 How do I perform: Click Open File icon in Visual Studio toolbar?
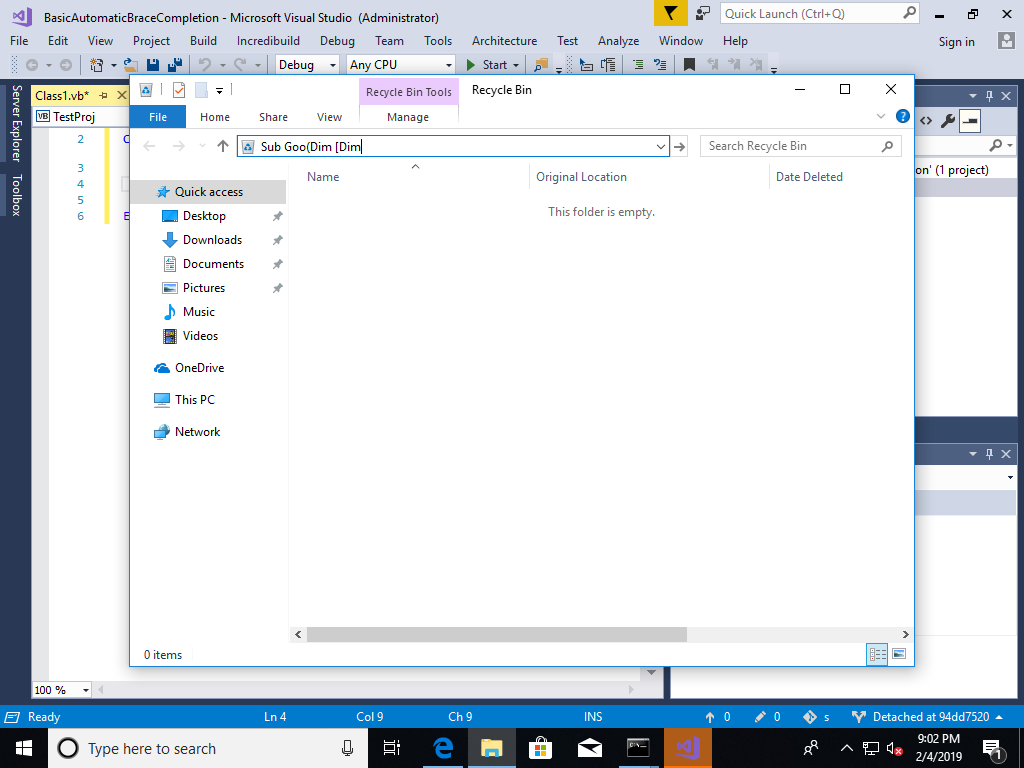click(x=131, y=65)
